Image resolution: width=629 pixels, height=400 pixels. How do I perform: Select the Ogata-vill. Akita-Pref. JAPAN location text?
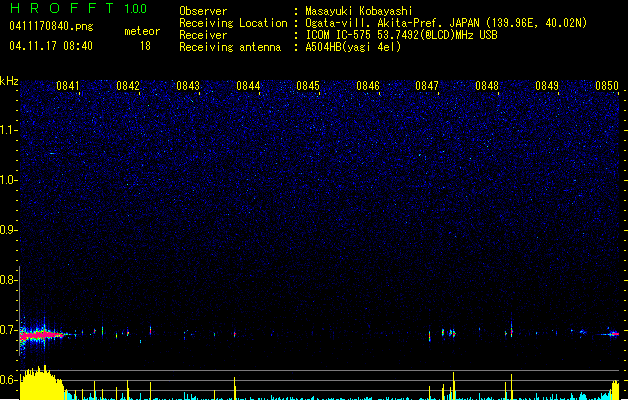[446, 23]
